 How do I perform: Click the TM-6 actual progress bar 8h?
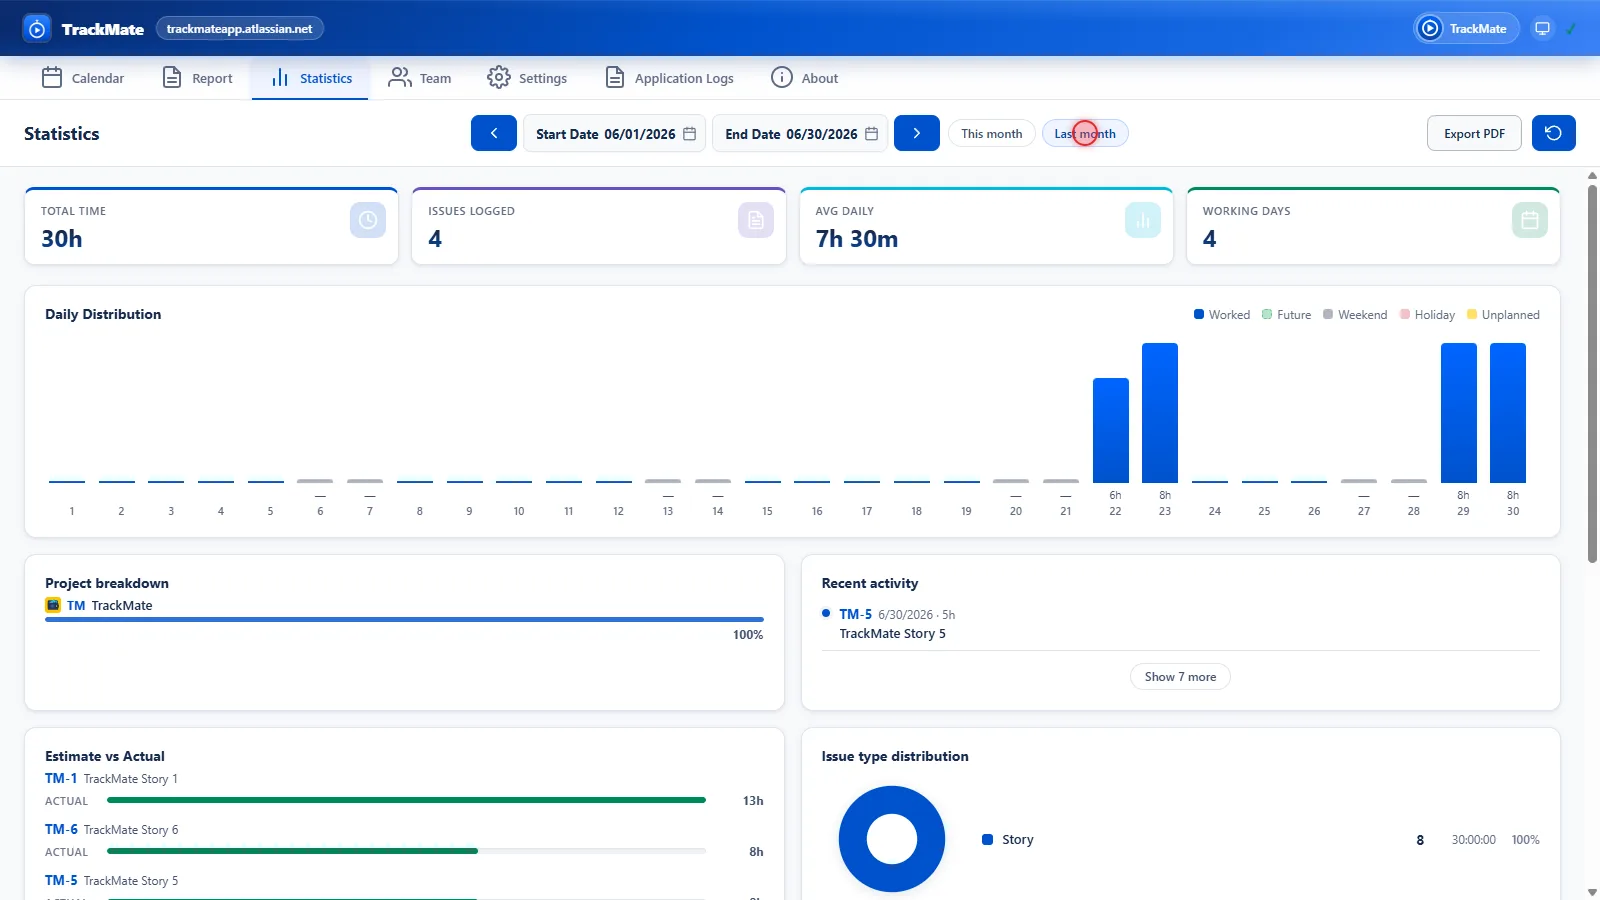click(406, 851)
